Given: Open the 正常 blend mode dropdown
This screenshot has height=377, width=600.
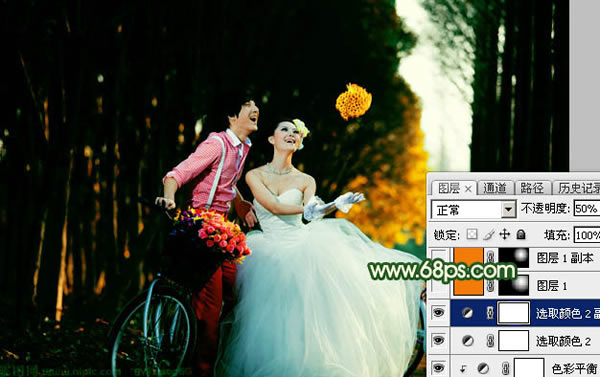Looking at the screenshot, I should [509, 210].
